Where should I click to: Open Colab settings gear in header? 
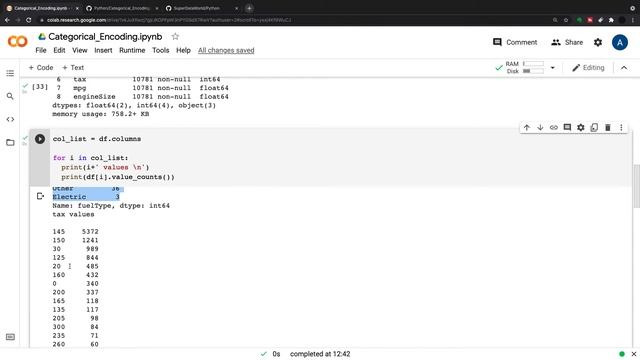598,42
